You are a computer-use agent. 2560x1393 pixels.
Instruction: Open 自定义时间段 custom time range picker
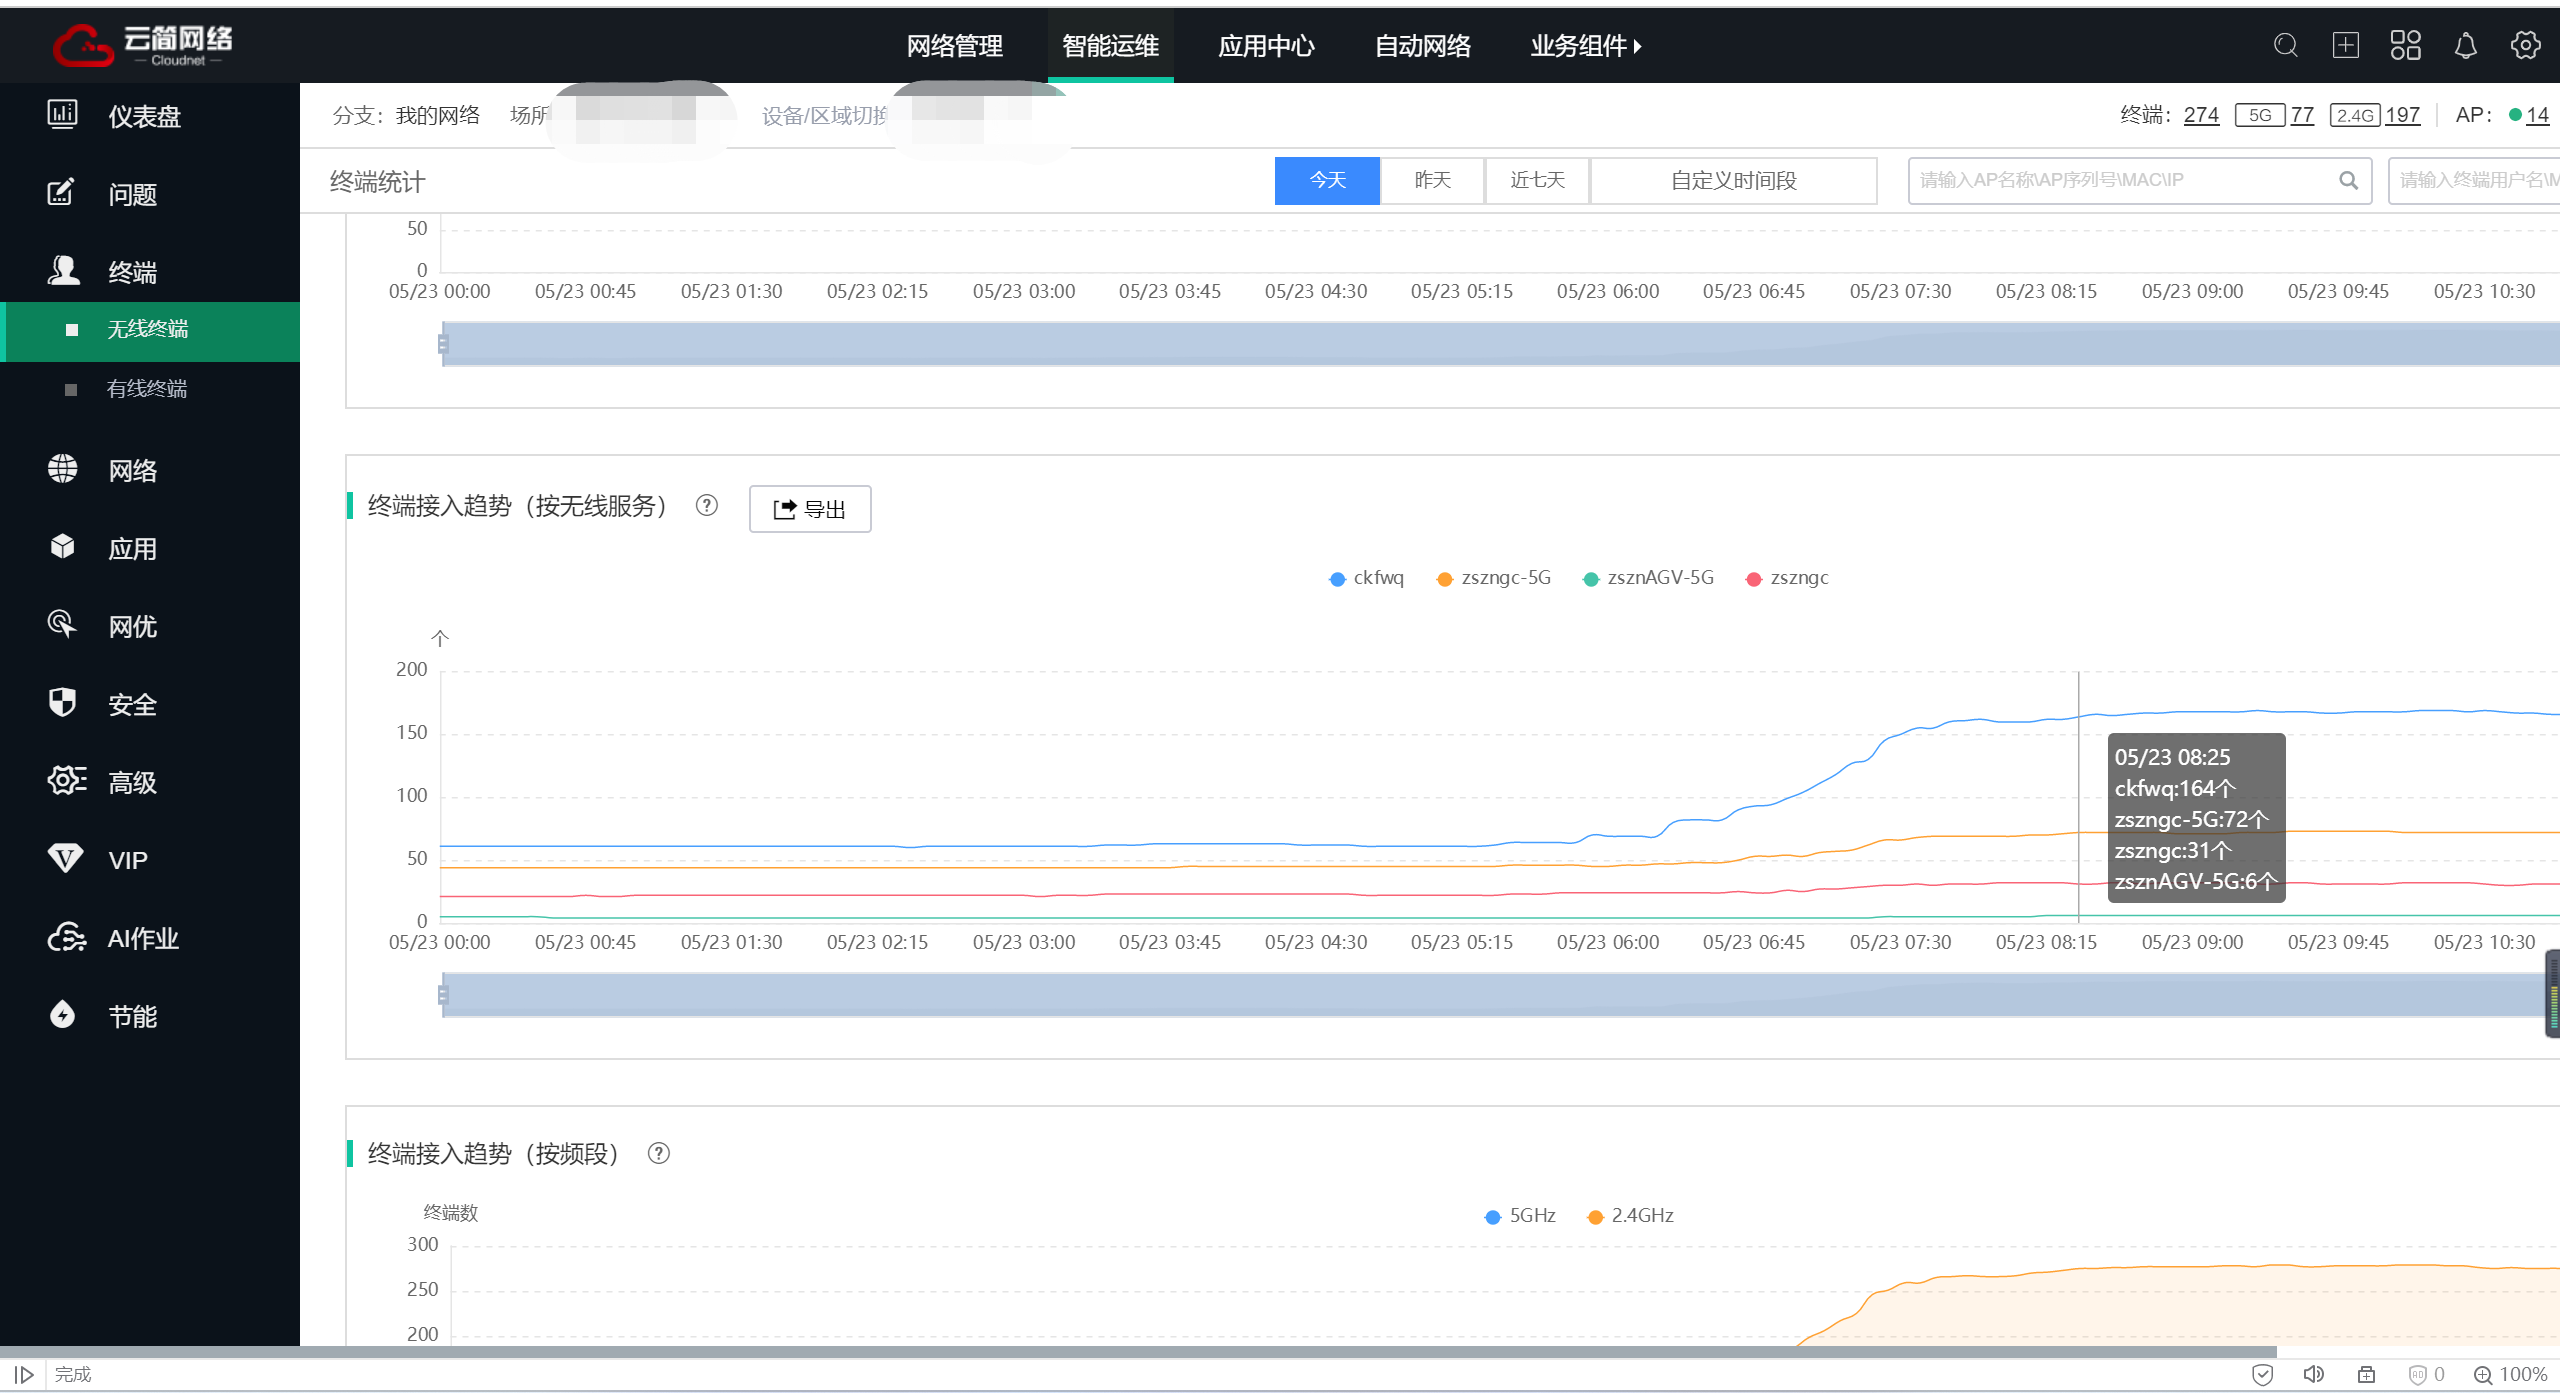pos(1733,181)
